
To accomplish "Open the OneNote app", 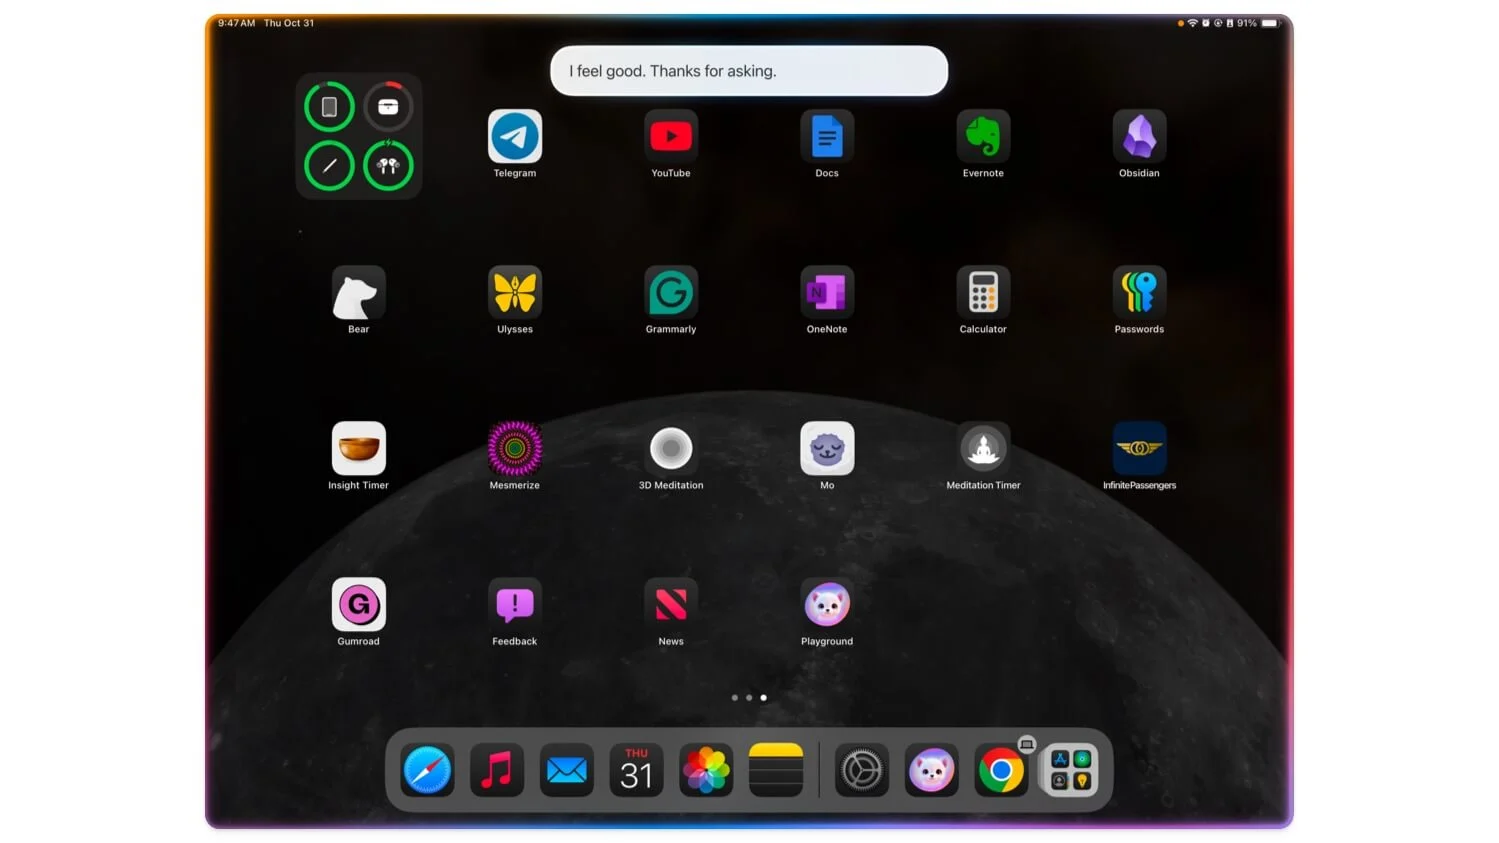I will tap(826, 293).
